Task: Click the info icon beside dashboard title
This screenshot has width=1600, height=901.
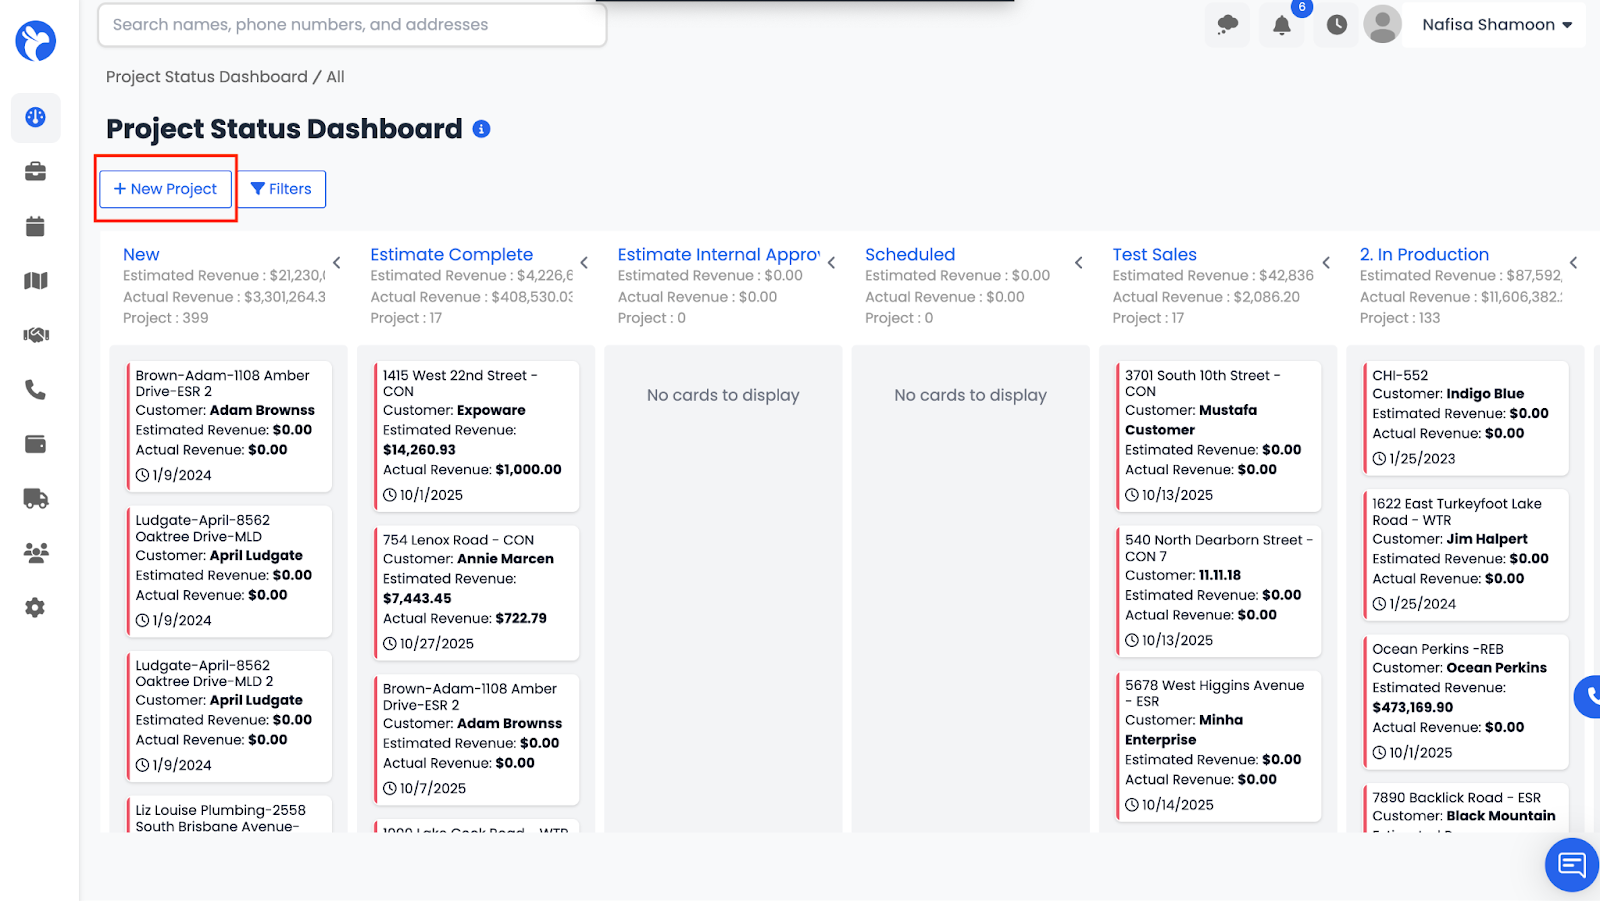Action: (483, 128)
